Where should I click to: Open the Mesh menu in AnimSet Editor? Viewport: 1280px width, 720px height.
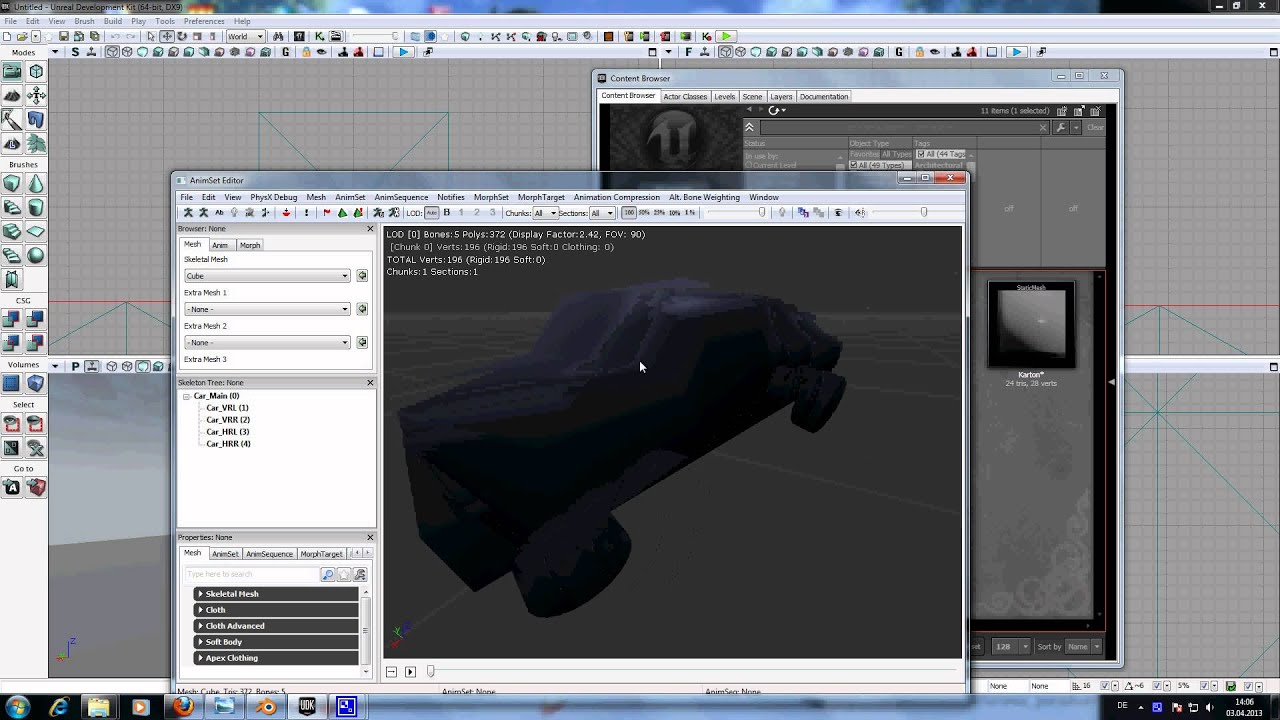click(x=316, y=197)
